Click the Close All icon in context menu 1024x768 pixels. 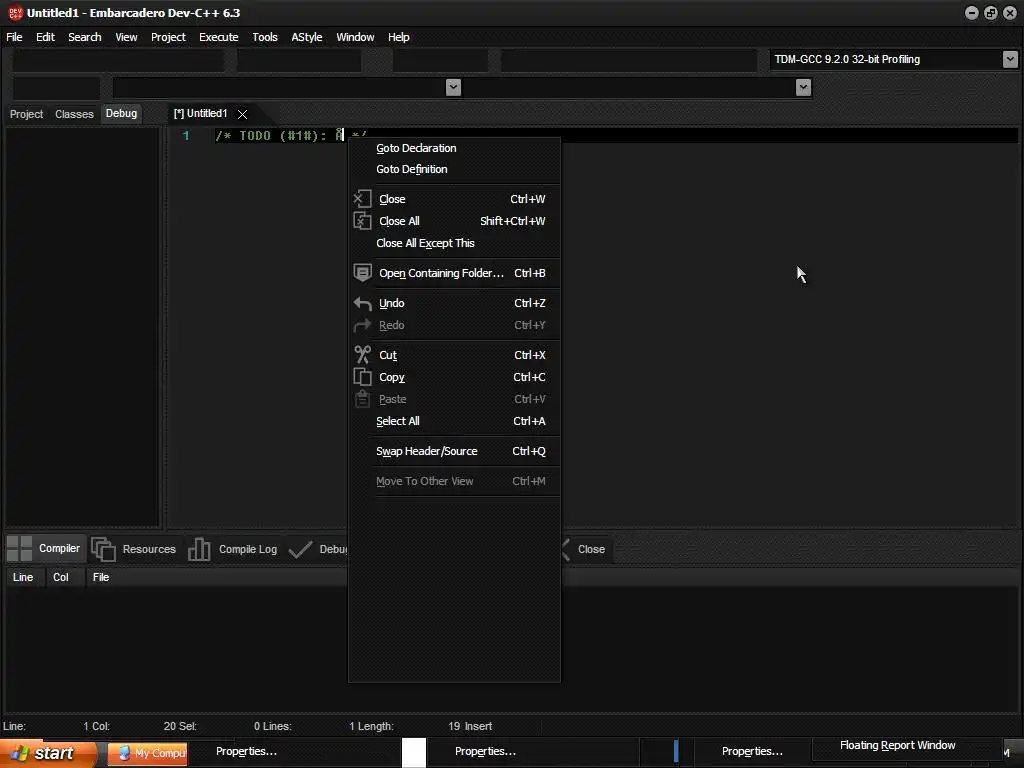pos(362,221)
